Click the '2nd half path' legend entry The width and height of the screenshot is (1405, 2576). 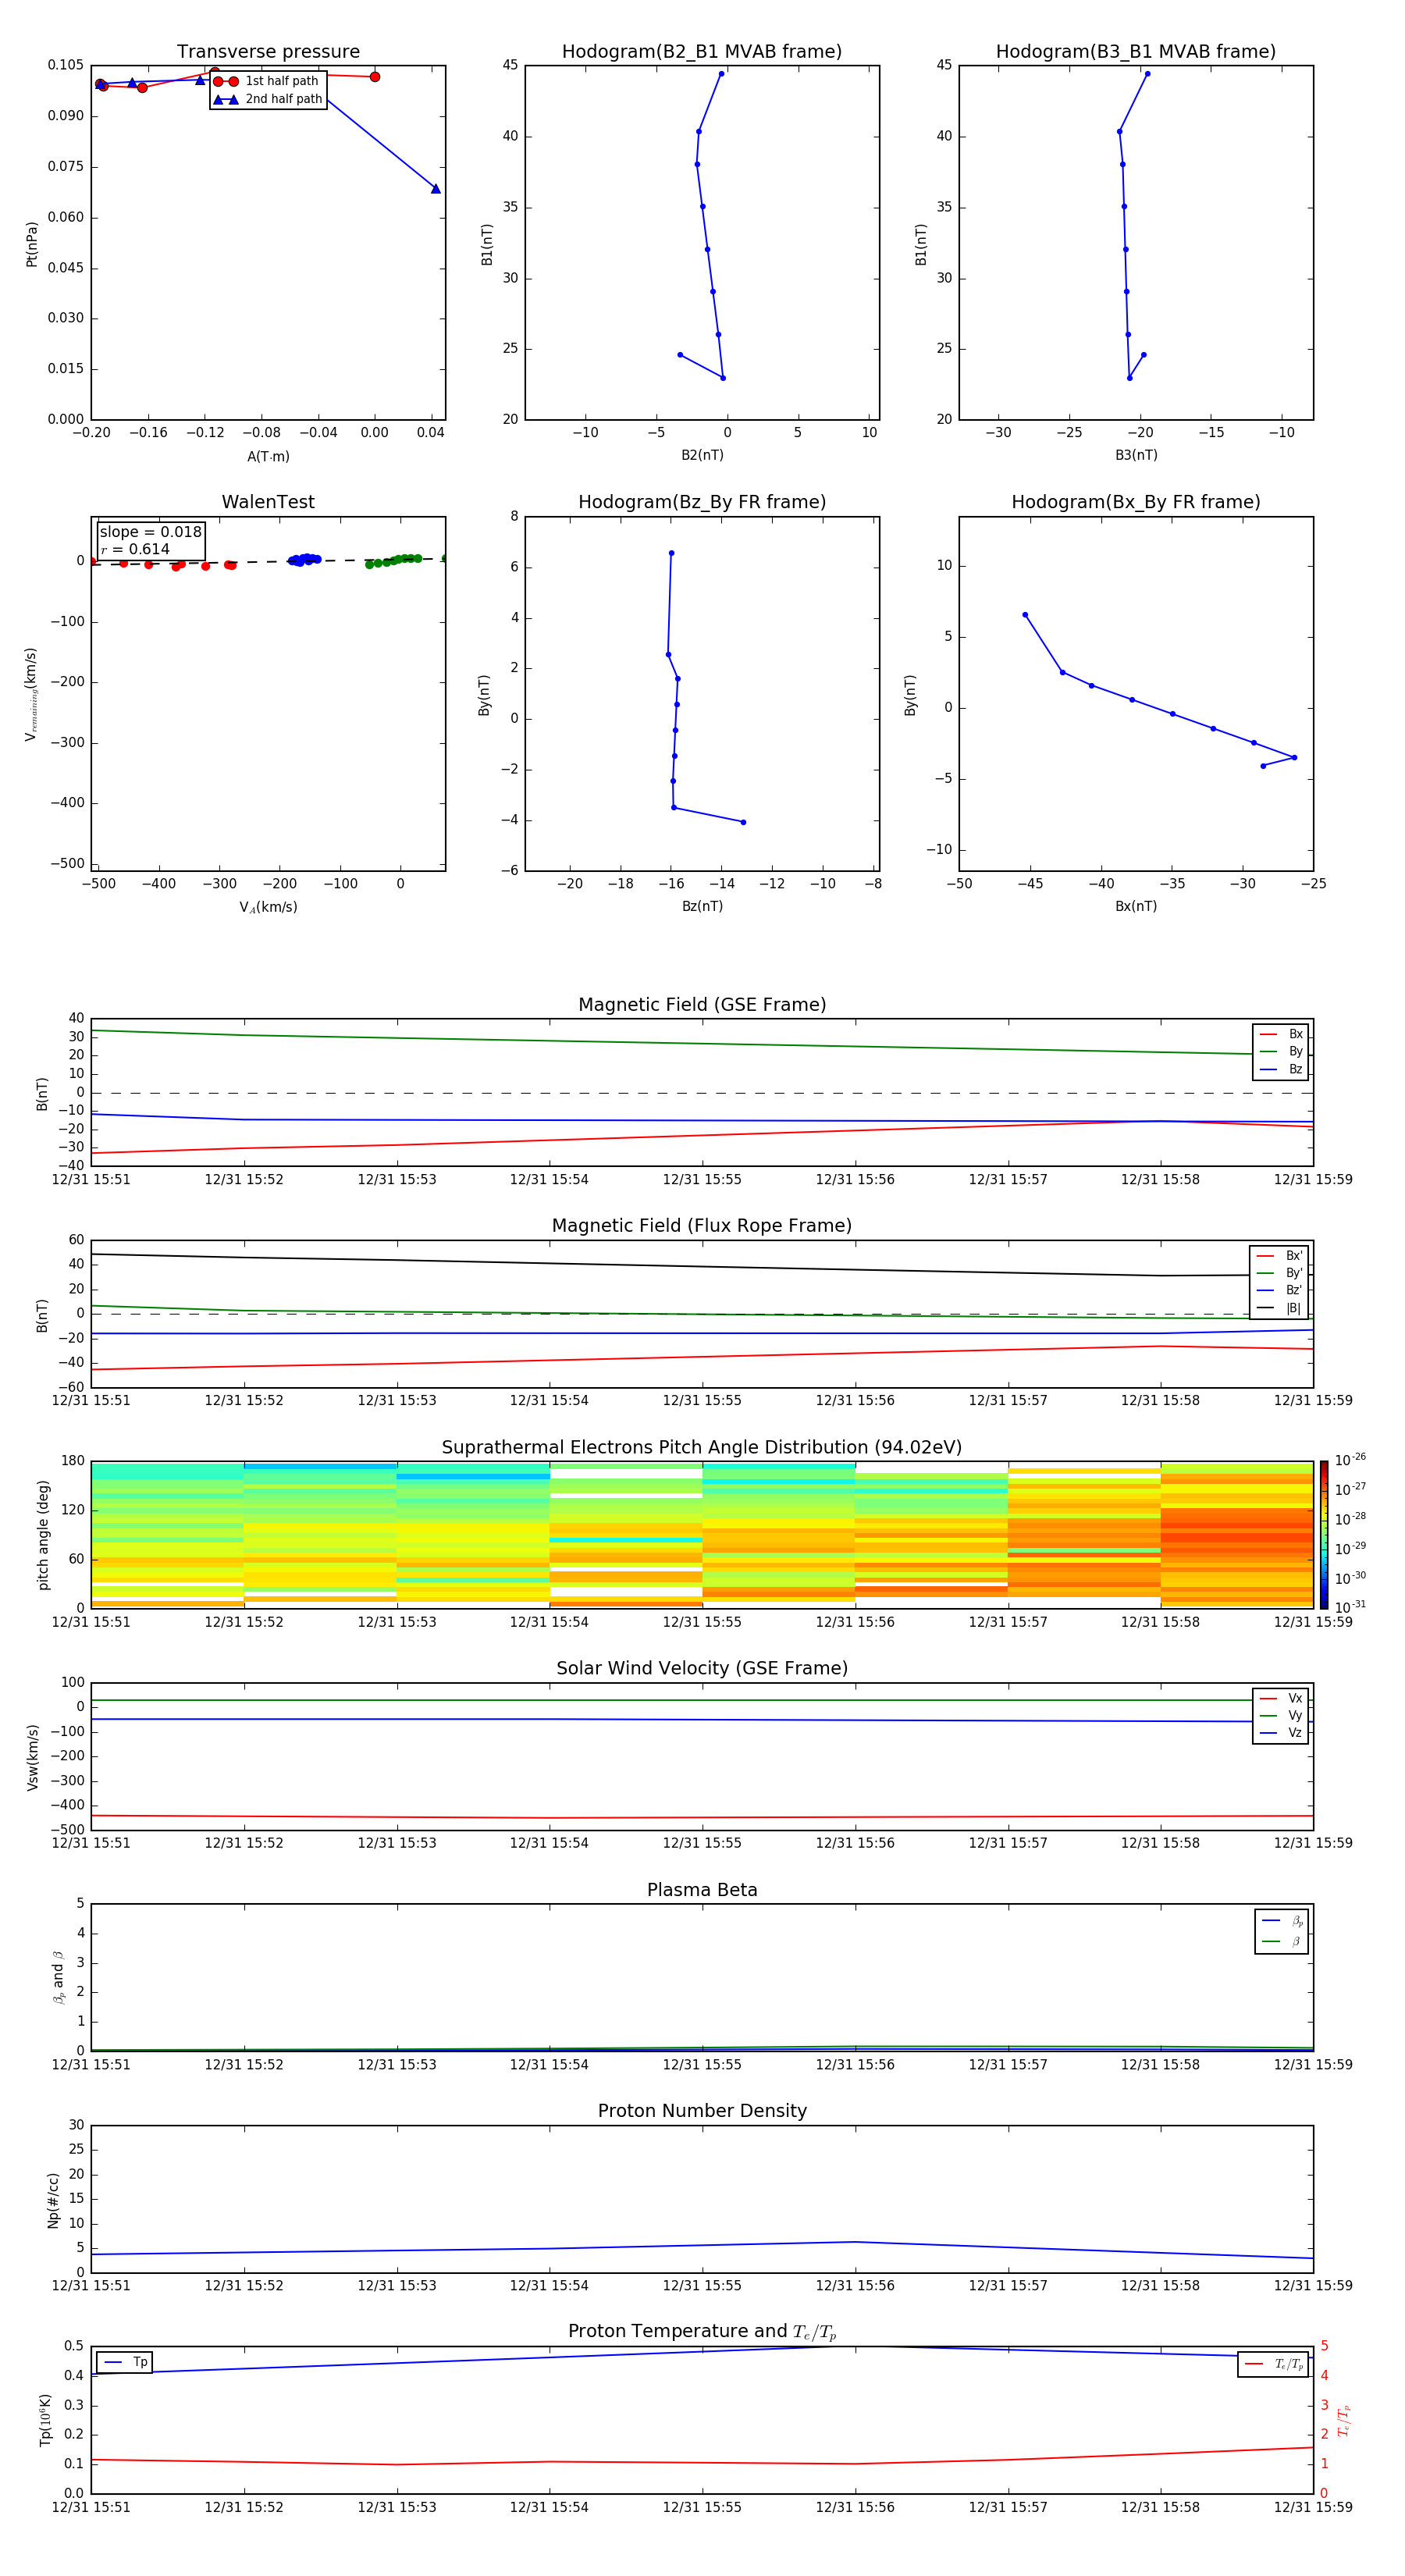(x=267, y=99)
